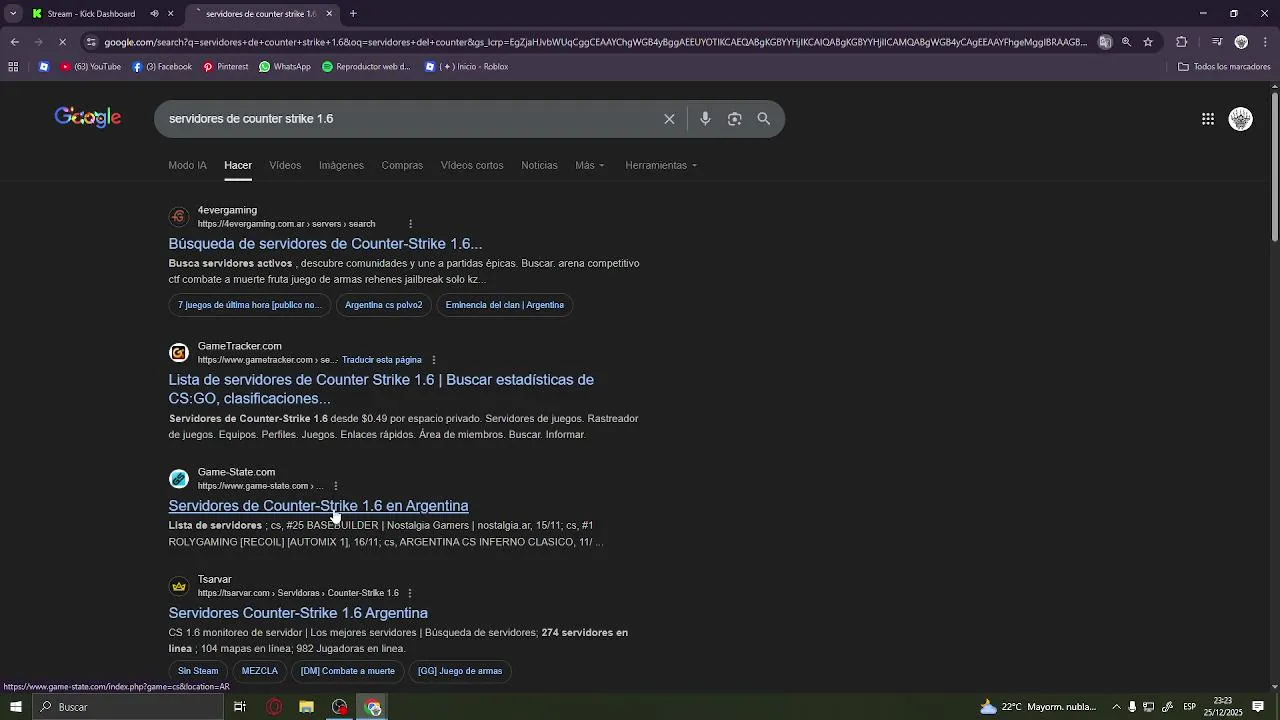1280x720 pixels.
Task: Close the servidores de counter strike tab
Action: coord(329,14)
